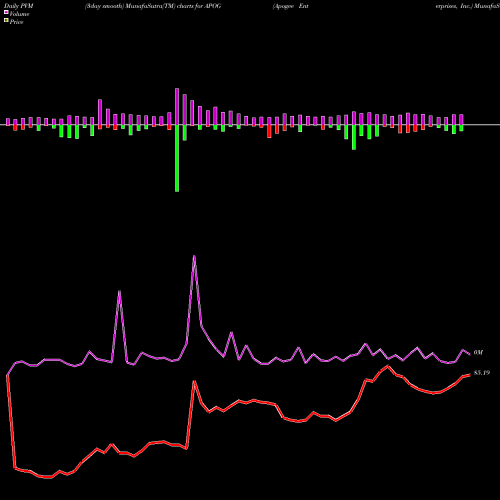Viewport: 500px width, 500px height.
Task: Select the 'Price' legend label
Action: click(x=16, y=22)
